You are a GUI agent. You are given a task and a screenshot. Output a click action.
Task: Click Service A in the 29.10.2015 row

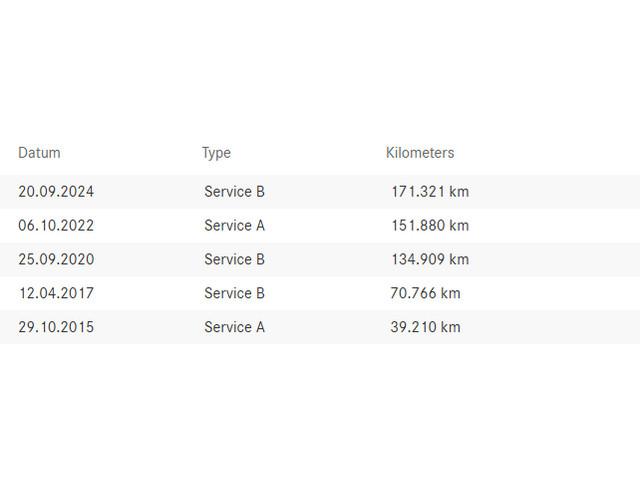[x=234, y=327]
